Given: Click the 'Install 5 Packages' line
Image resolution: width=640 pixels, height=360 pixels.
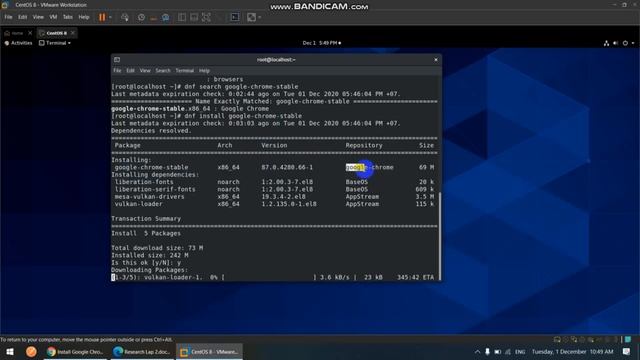Looking at the screenshot, I should click(146, 233).
